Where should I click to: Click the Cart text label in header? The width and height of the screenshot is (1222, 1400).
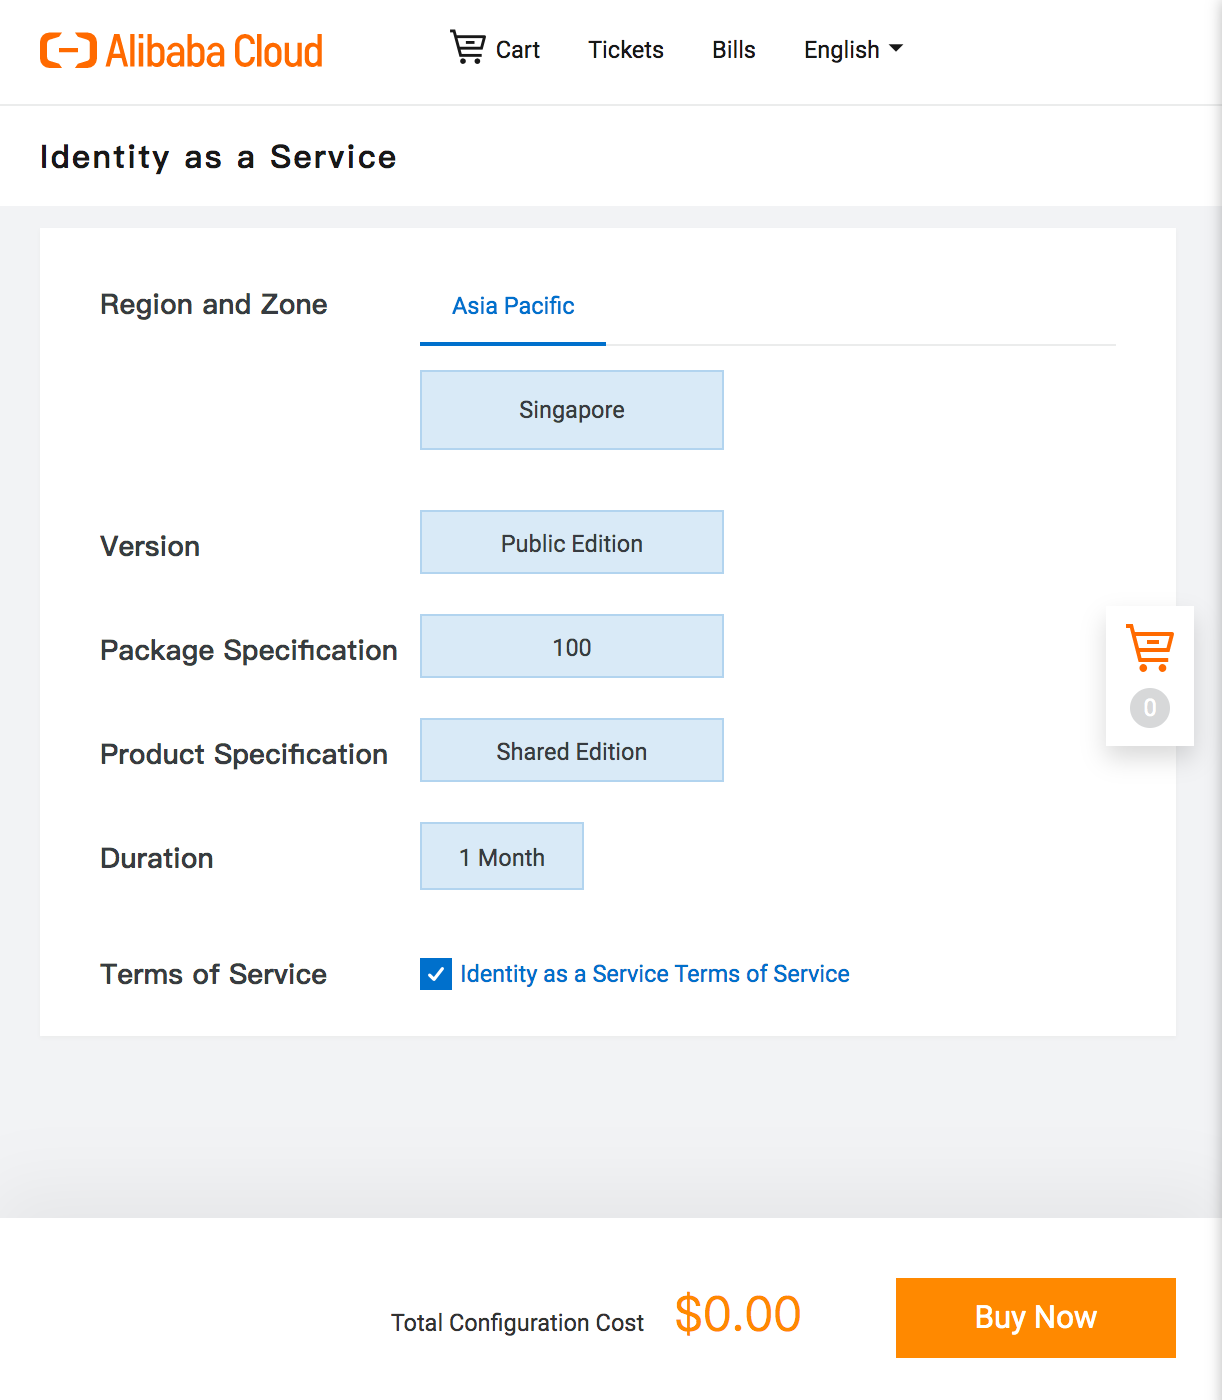(517, 49)
